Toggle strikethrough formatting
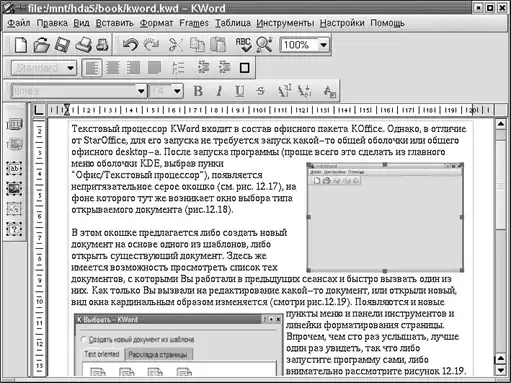The image size is (511, 383). [x=261, y=91]
